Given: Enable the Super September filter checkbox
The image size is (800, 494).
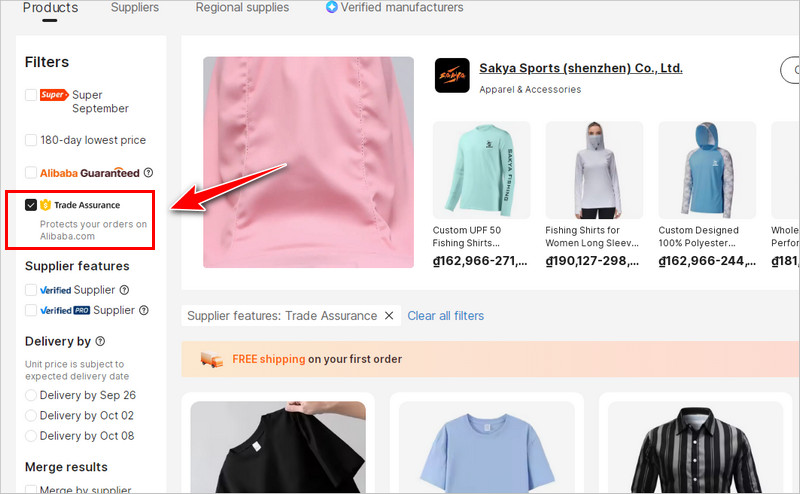Looking at the screenshot, I should (31, 95).
